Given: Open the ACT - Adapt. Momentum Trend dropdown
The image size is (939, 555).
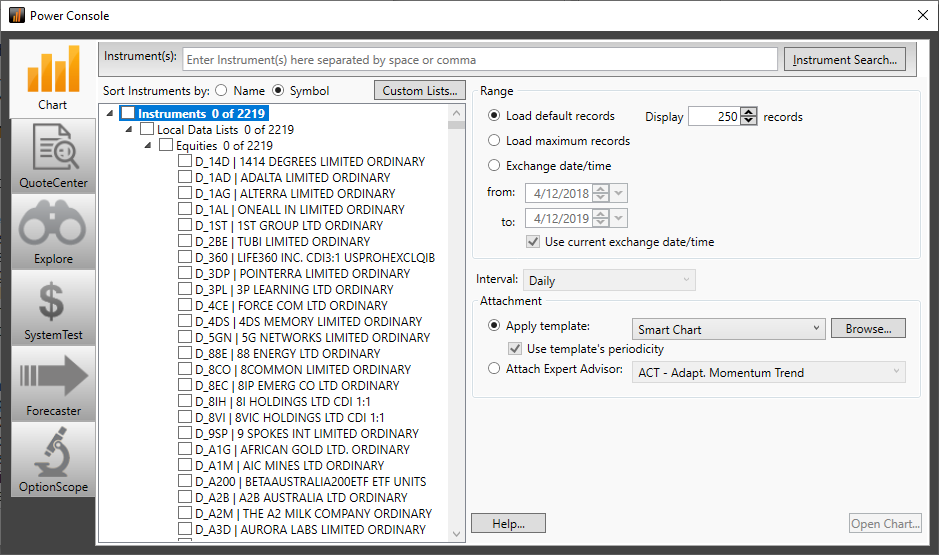Looking at the screenshot, I should pos(768,372).
